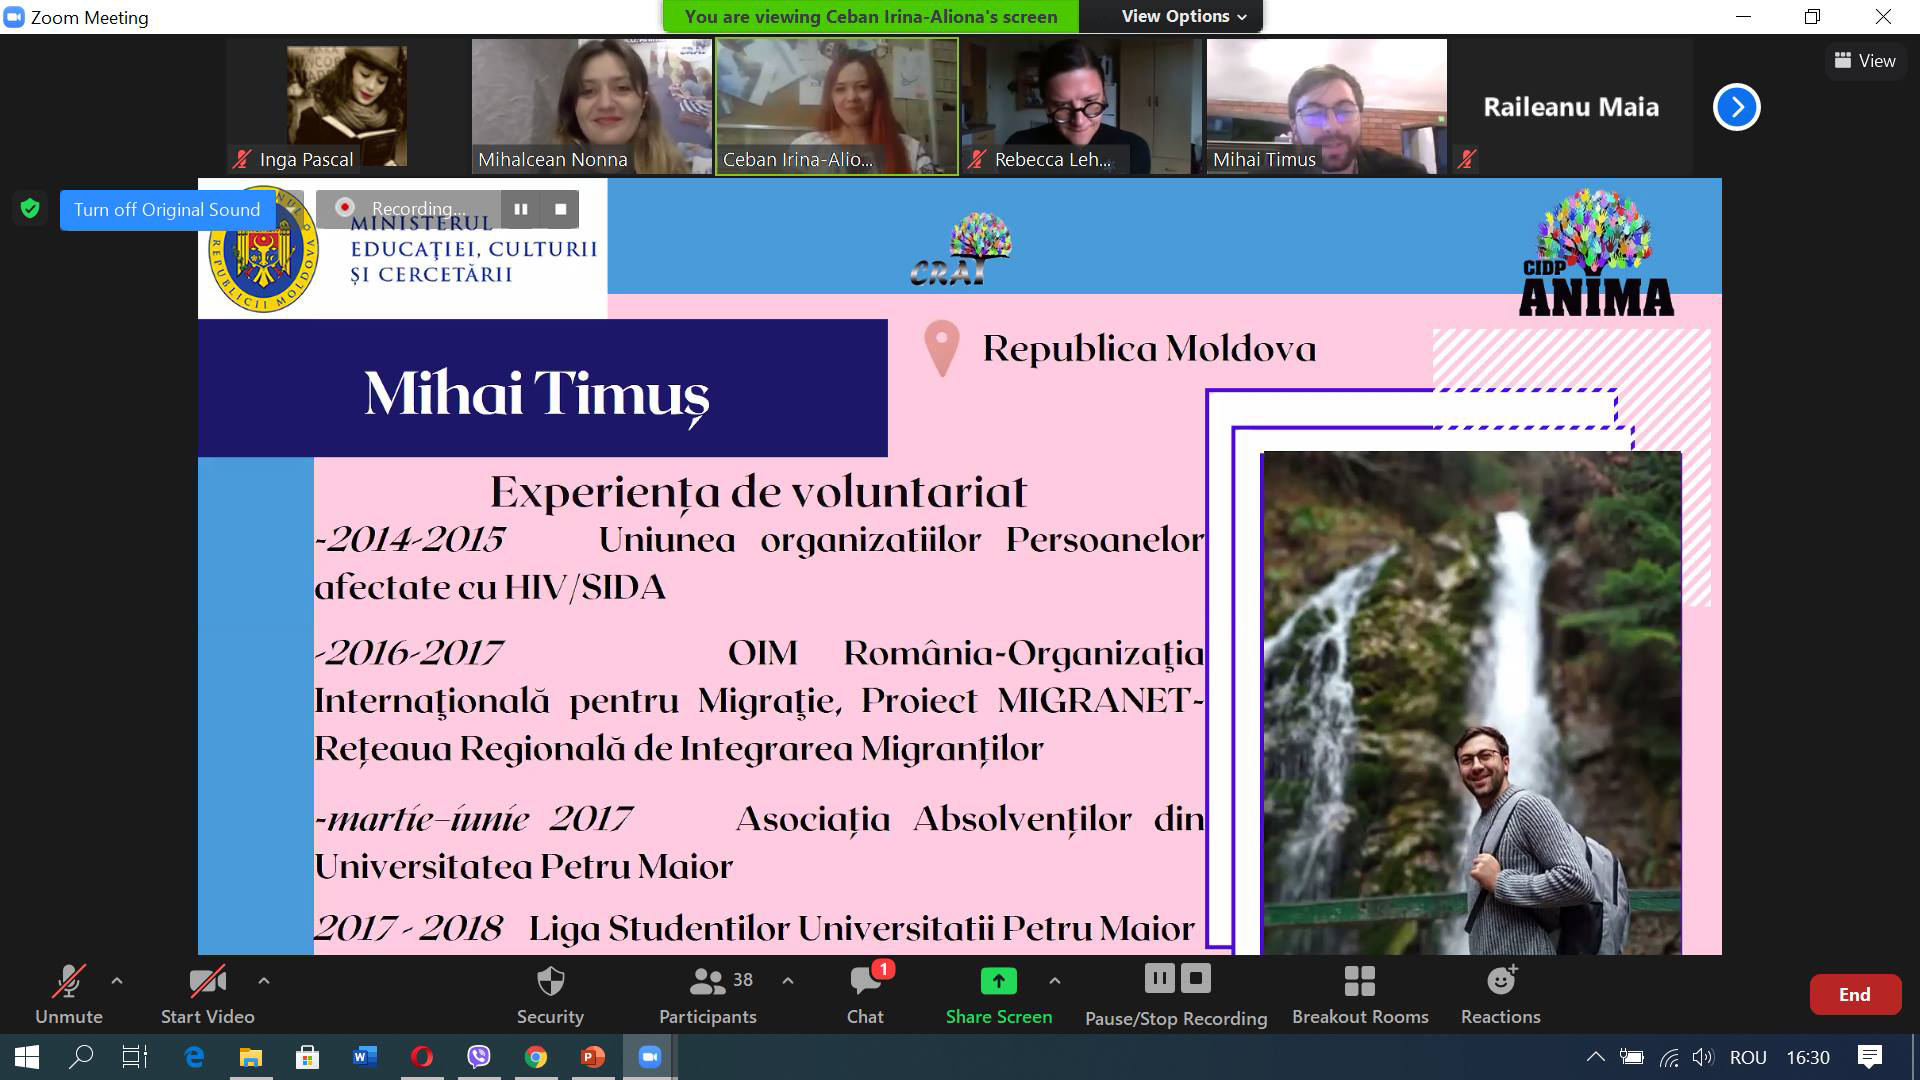Viewport: 1920px width, 1080px height.
Task: Open PowerPoint from the taskbar
Action: click(593, 1057)
